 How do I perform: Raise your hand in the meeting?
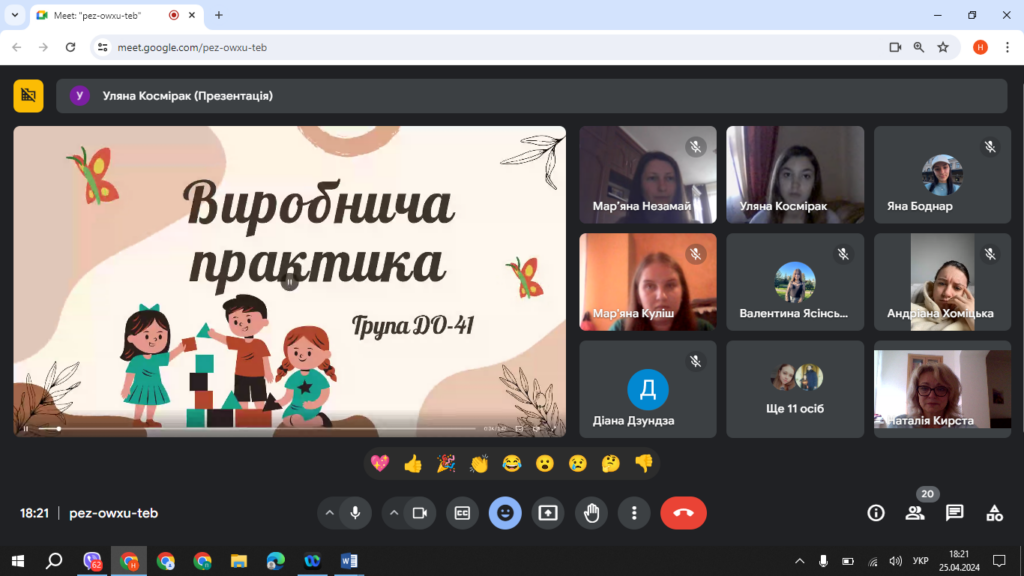click(x=591, y=513)
